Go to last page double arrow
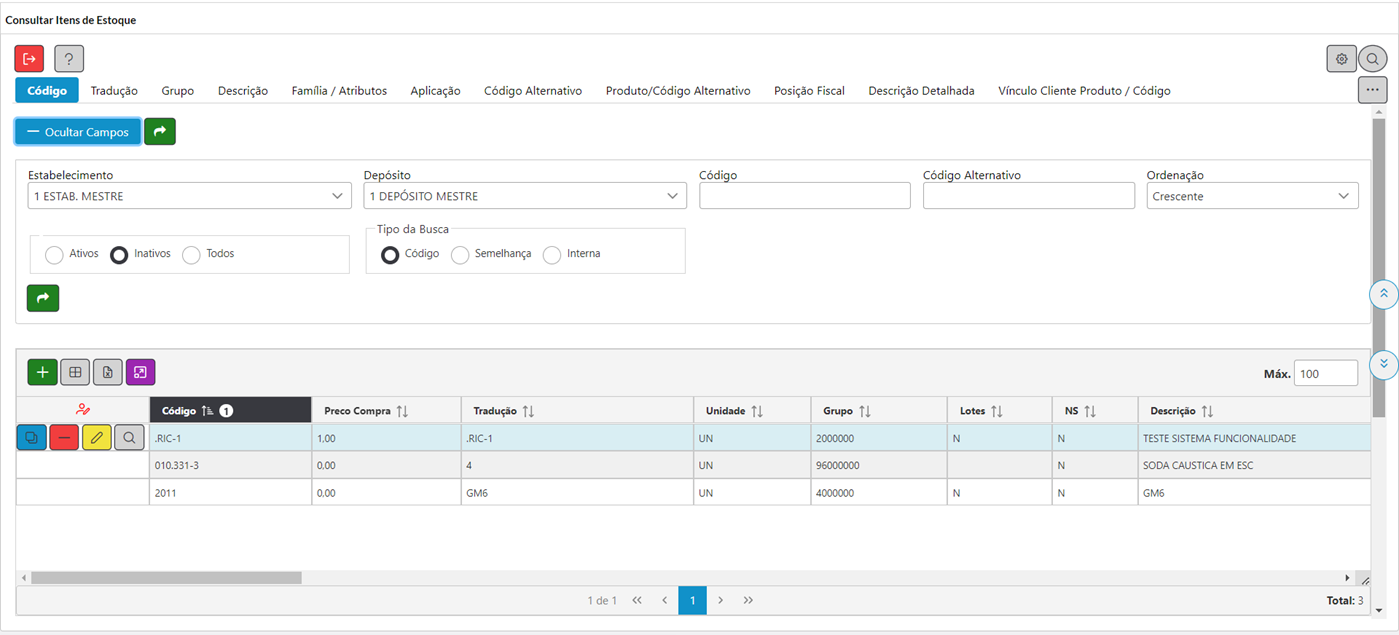 pyautogui.click(x=748, y=600)
